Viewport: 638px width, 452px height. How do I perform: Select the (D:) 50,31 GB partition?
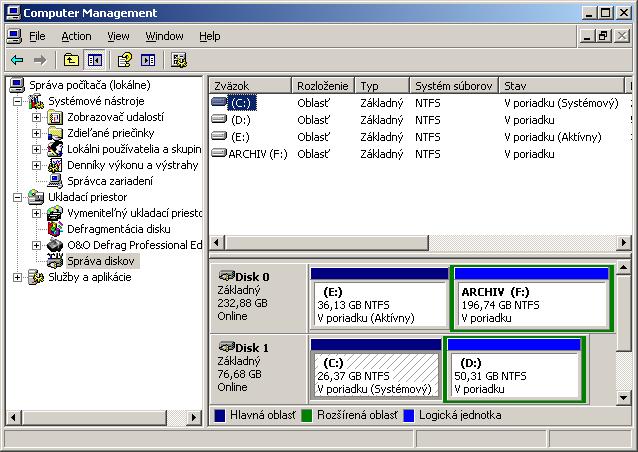(x=514, y=369)
